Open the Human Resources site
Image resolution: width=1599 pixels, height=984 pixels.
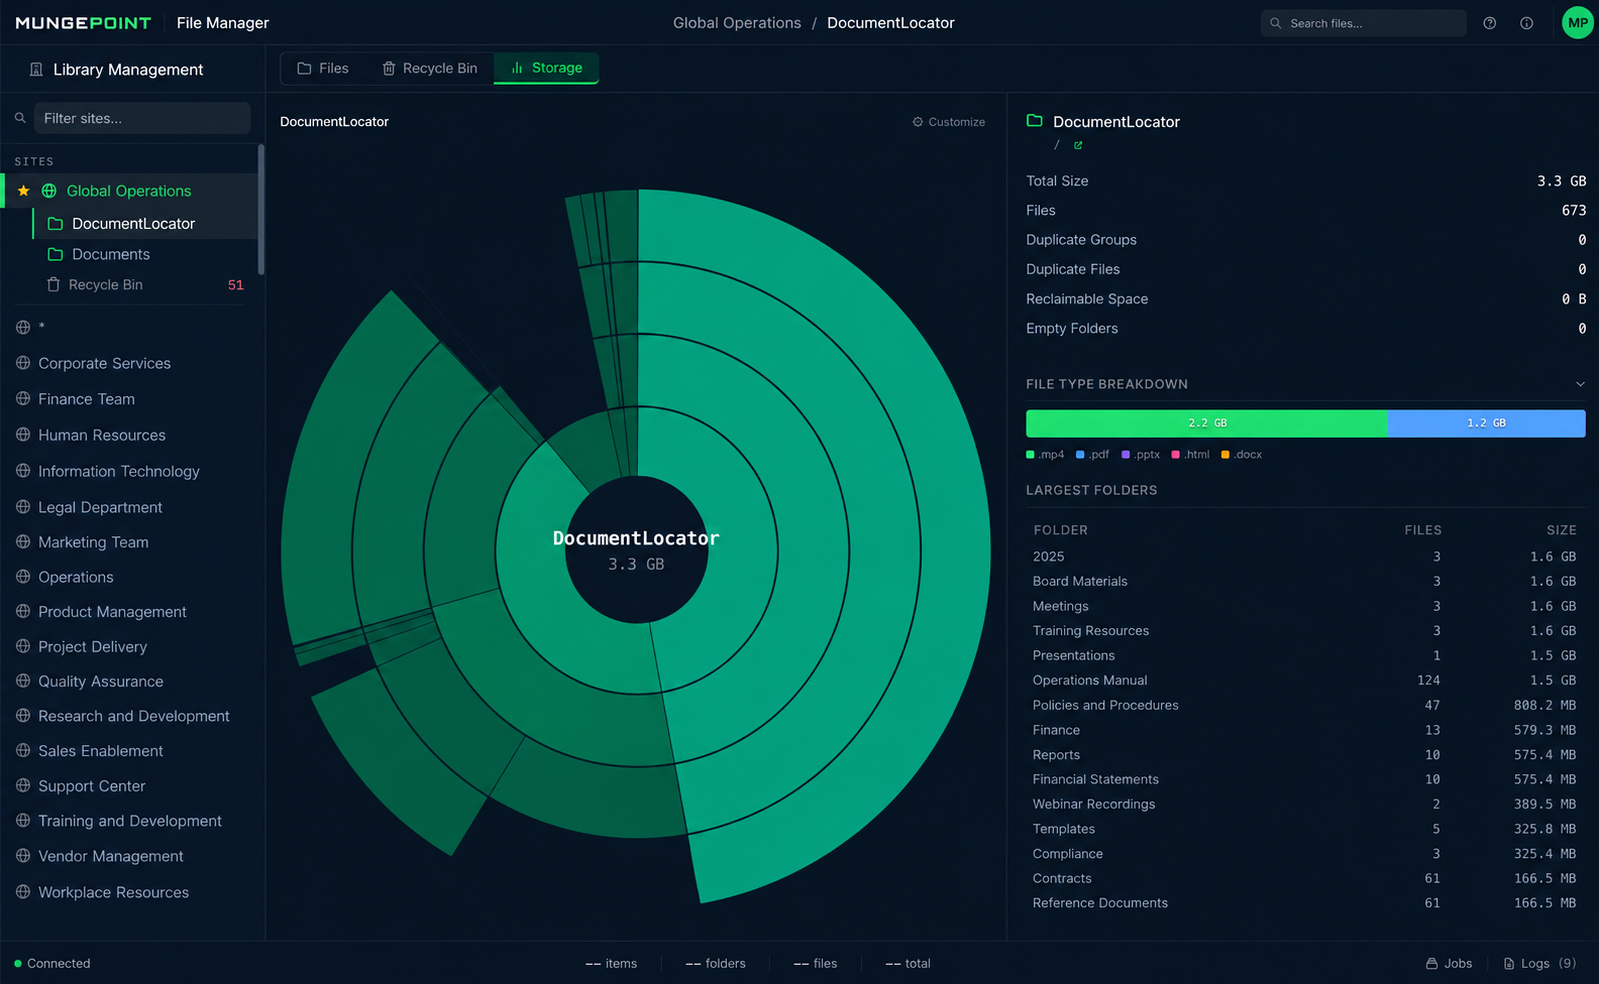point(102,435)
